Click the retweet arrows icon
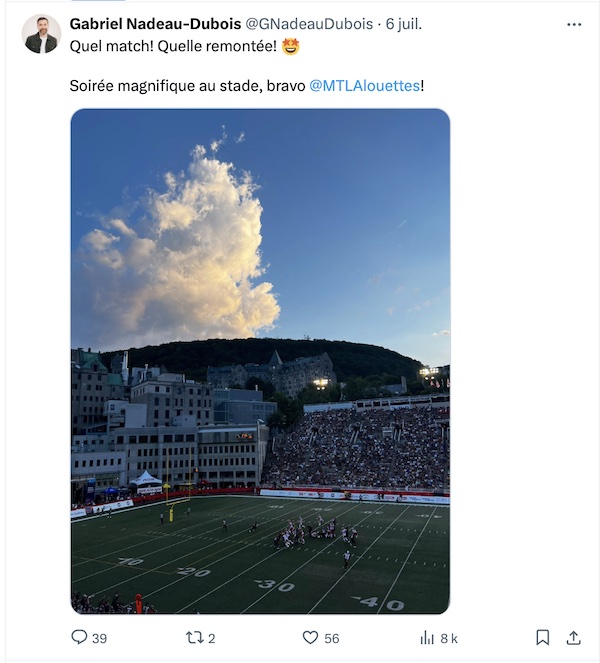Viewport: 600px width, 663px height. 195,638
